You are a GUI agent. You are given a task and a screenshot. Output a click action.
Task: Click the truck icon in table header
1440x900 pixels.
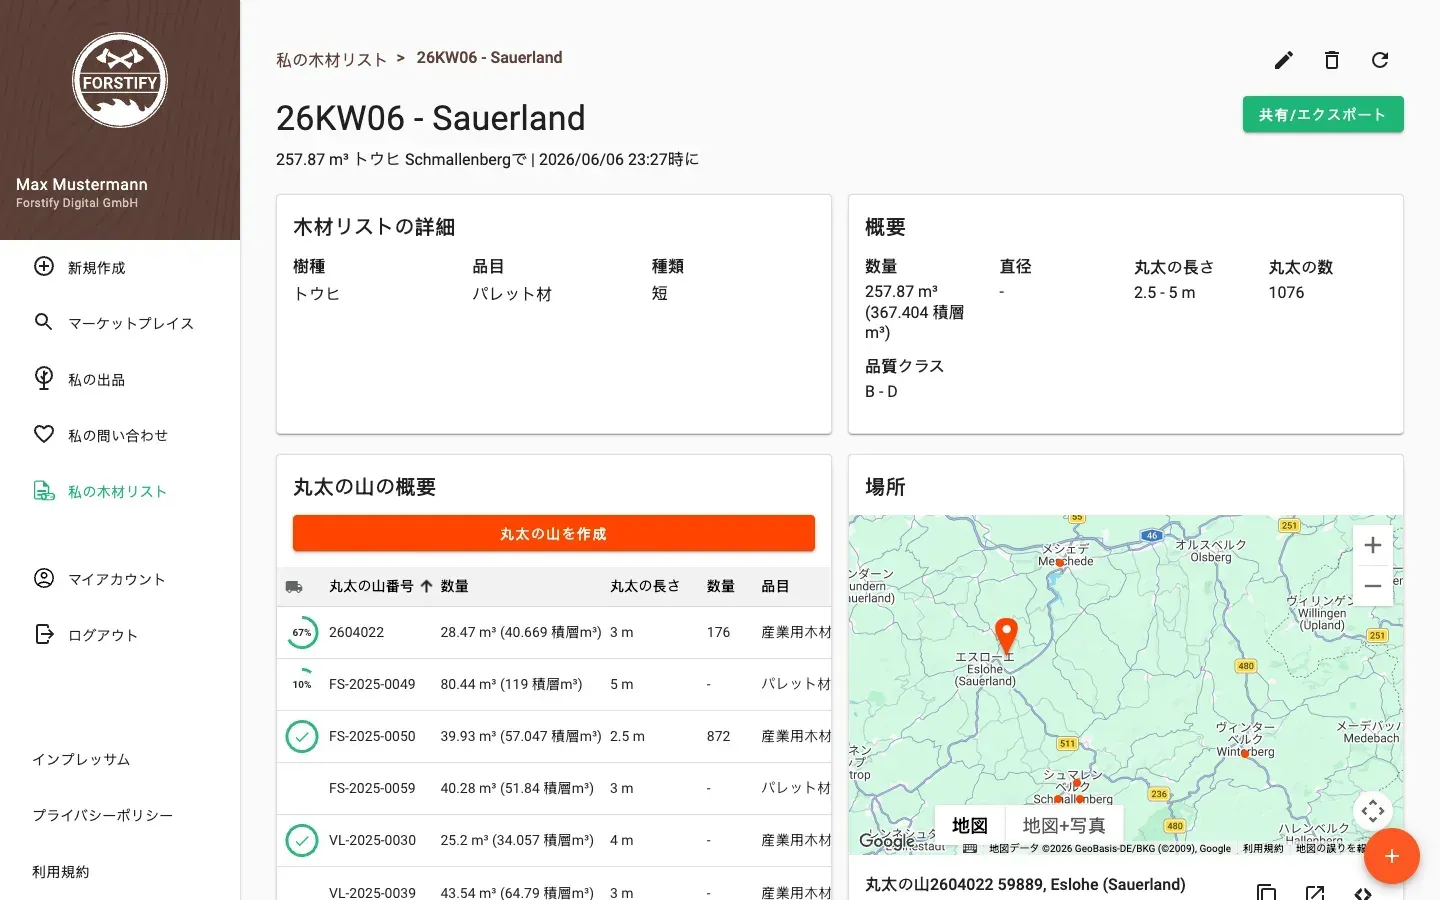(x=294, y=587)
